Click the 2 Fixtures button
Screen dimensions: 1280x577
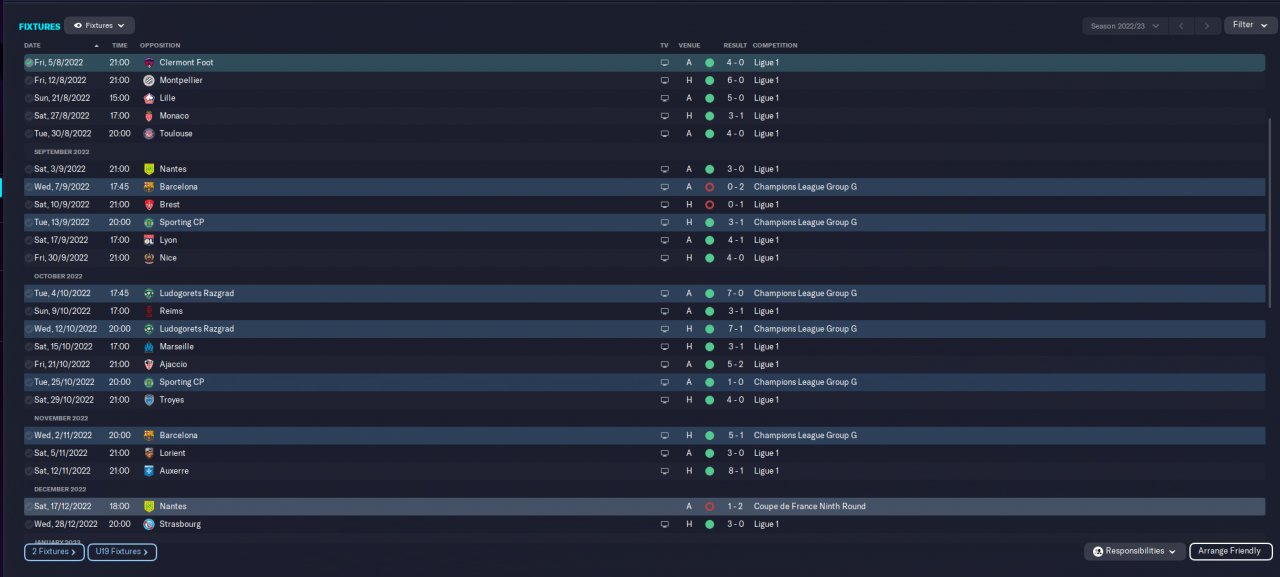point(52,551)
